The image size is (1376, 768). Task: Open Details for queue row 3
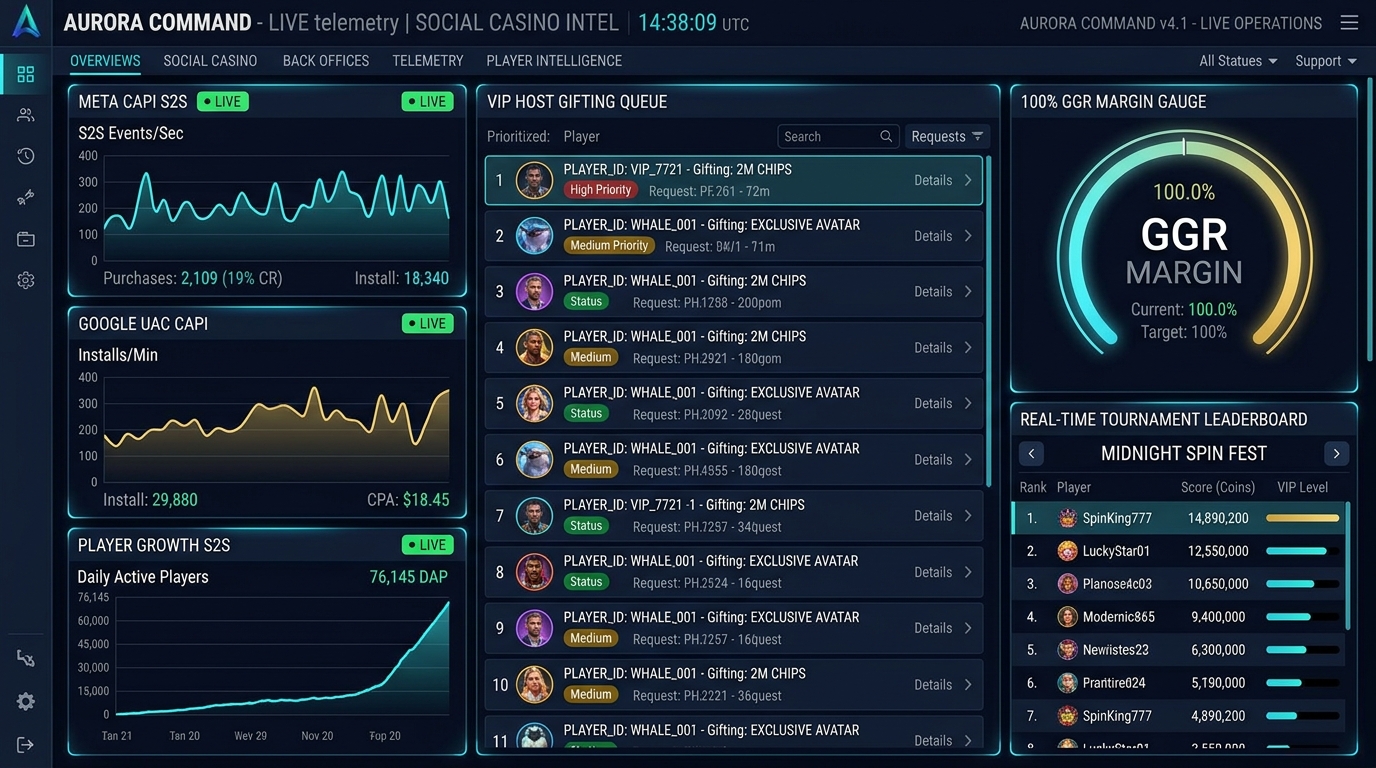933,292
